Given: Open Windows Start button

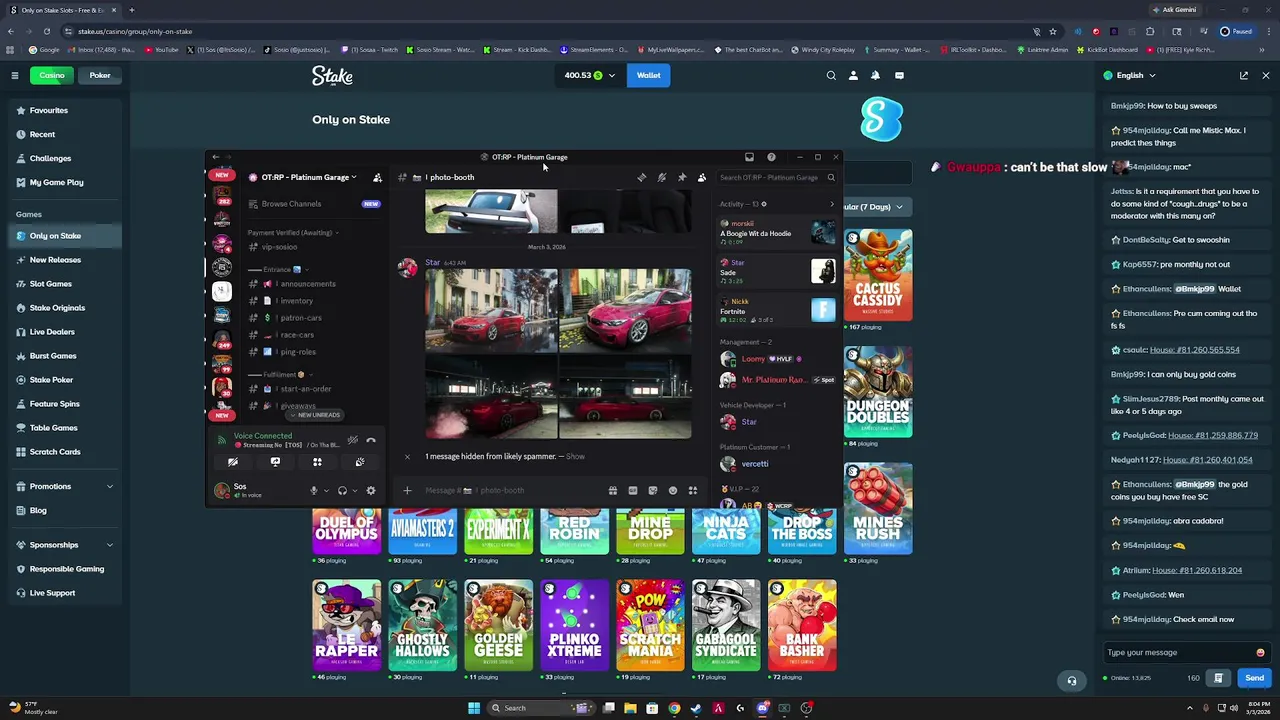Looking at the screenshot, I should click(474, 708).
